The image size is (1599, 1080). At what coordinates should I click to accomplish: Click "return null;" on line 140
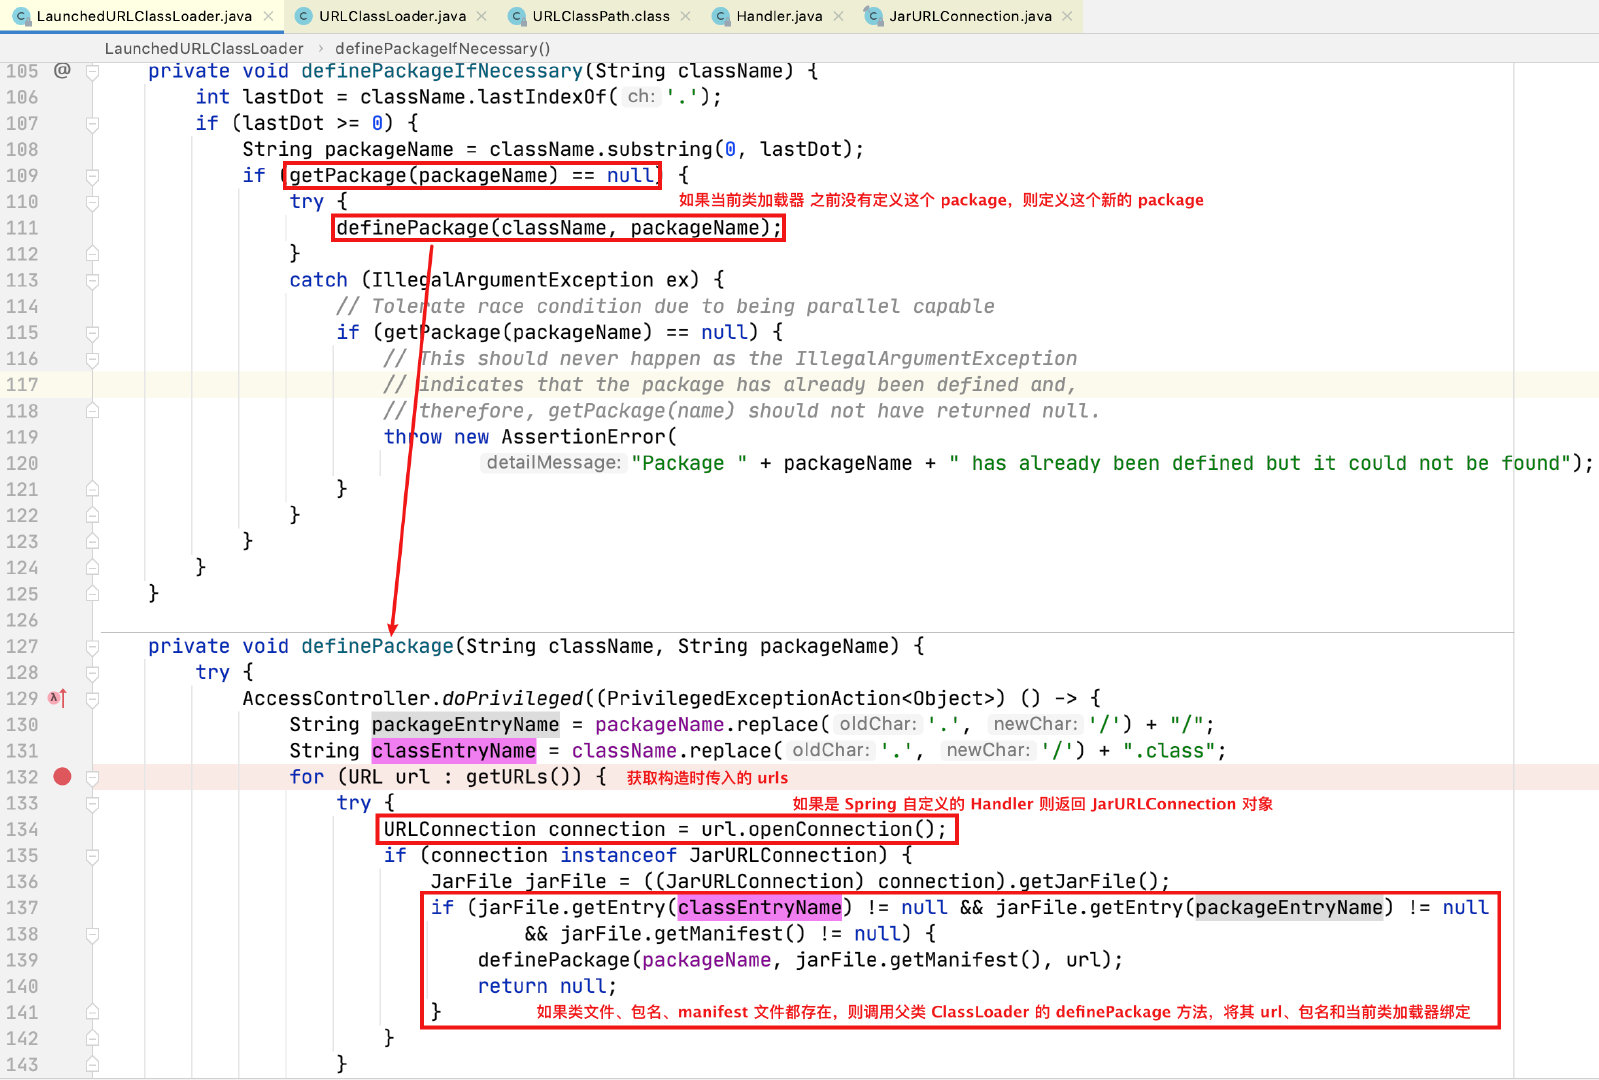click(547, 986)
